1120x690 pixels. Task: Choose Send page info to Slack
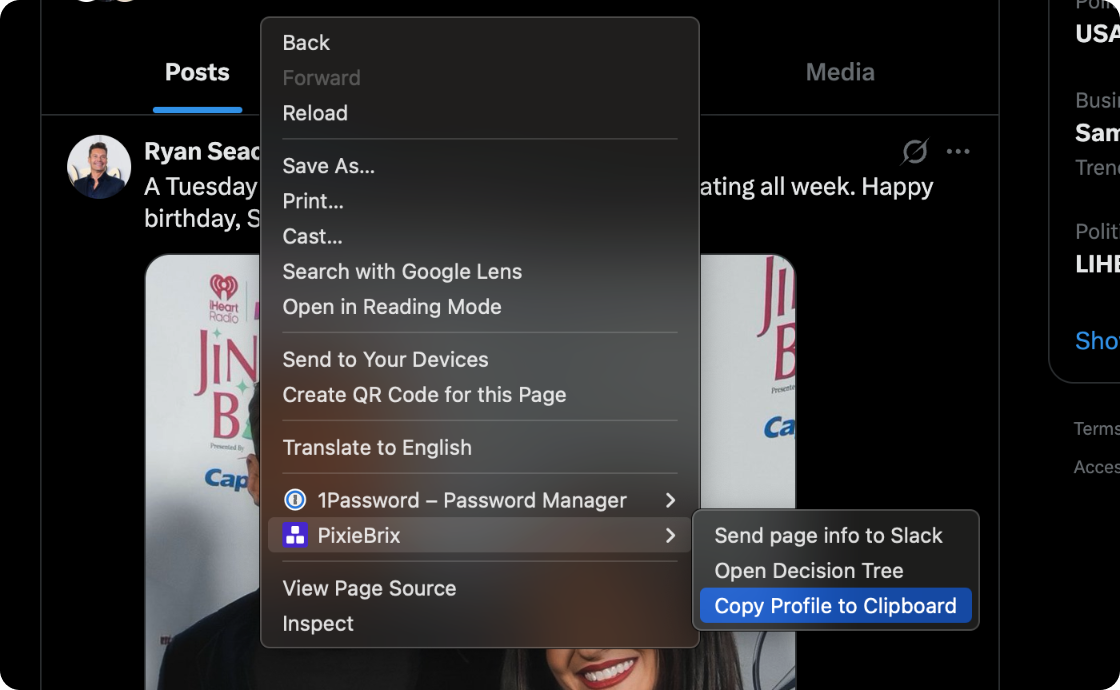pos(828,536)
